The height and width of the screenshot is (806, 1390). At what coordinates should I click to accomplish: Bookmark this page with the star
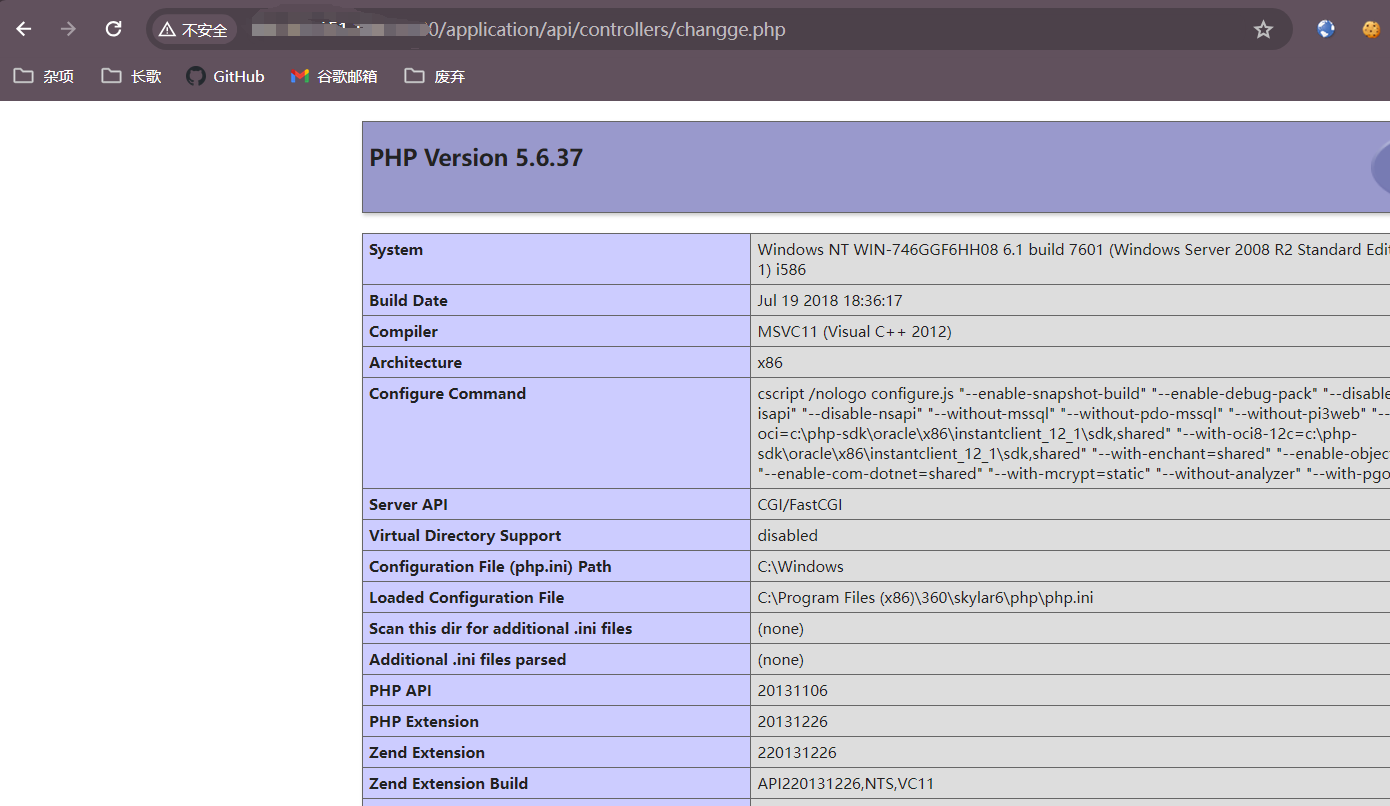(1263, 30)
